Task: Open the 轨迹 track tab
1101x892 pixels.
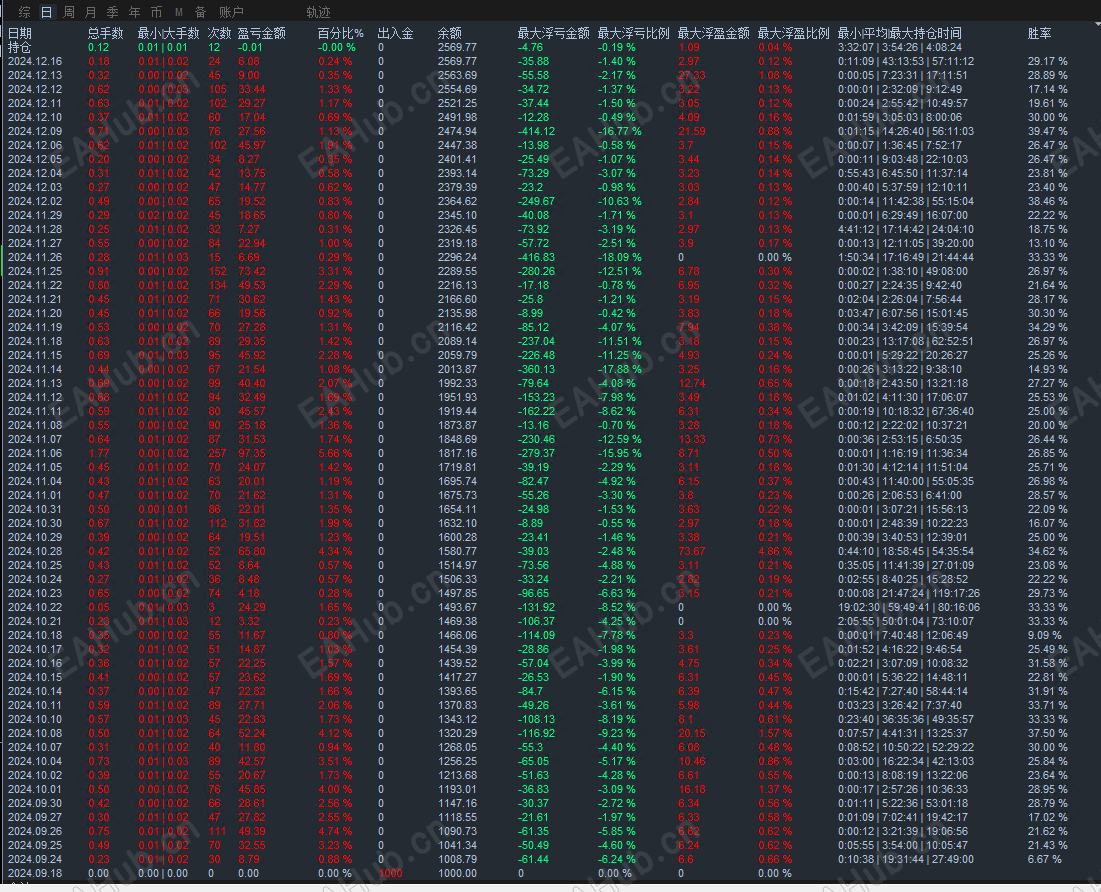Action: click(318, 12)
